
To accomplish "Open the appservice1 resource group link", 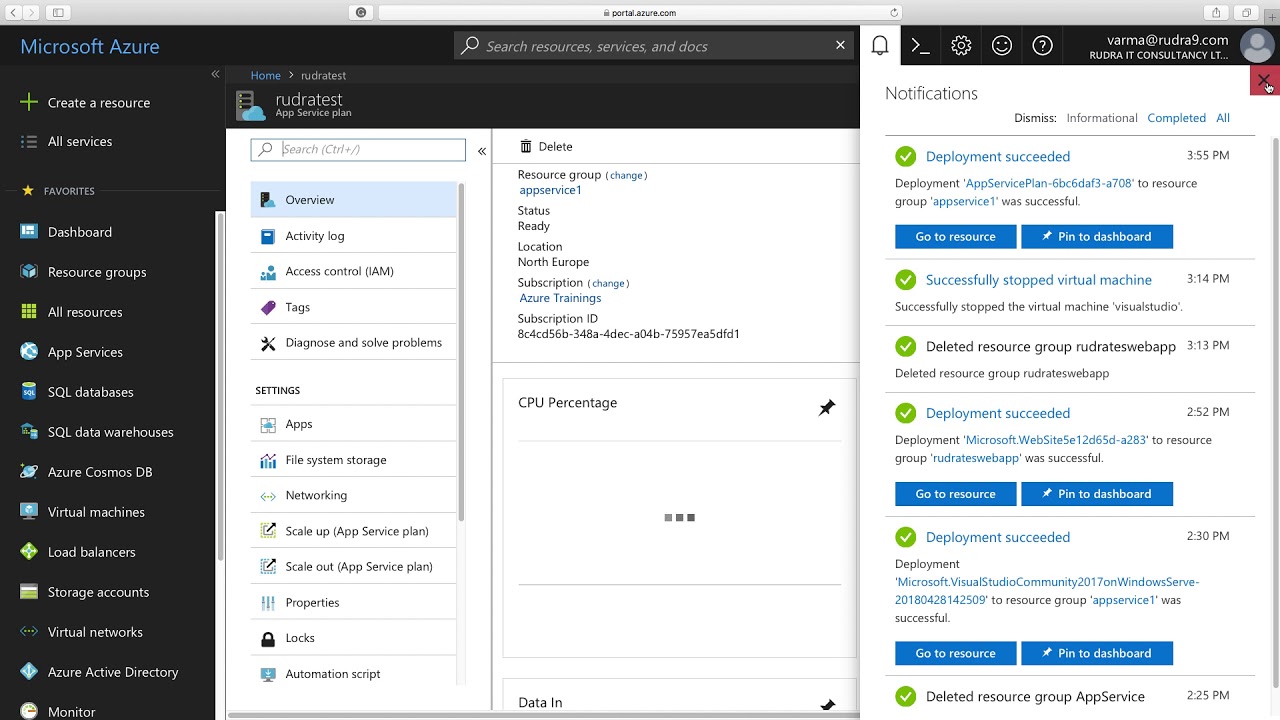I will pyautogui.click(x=550, y=190).
